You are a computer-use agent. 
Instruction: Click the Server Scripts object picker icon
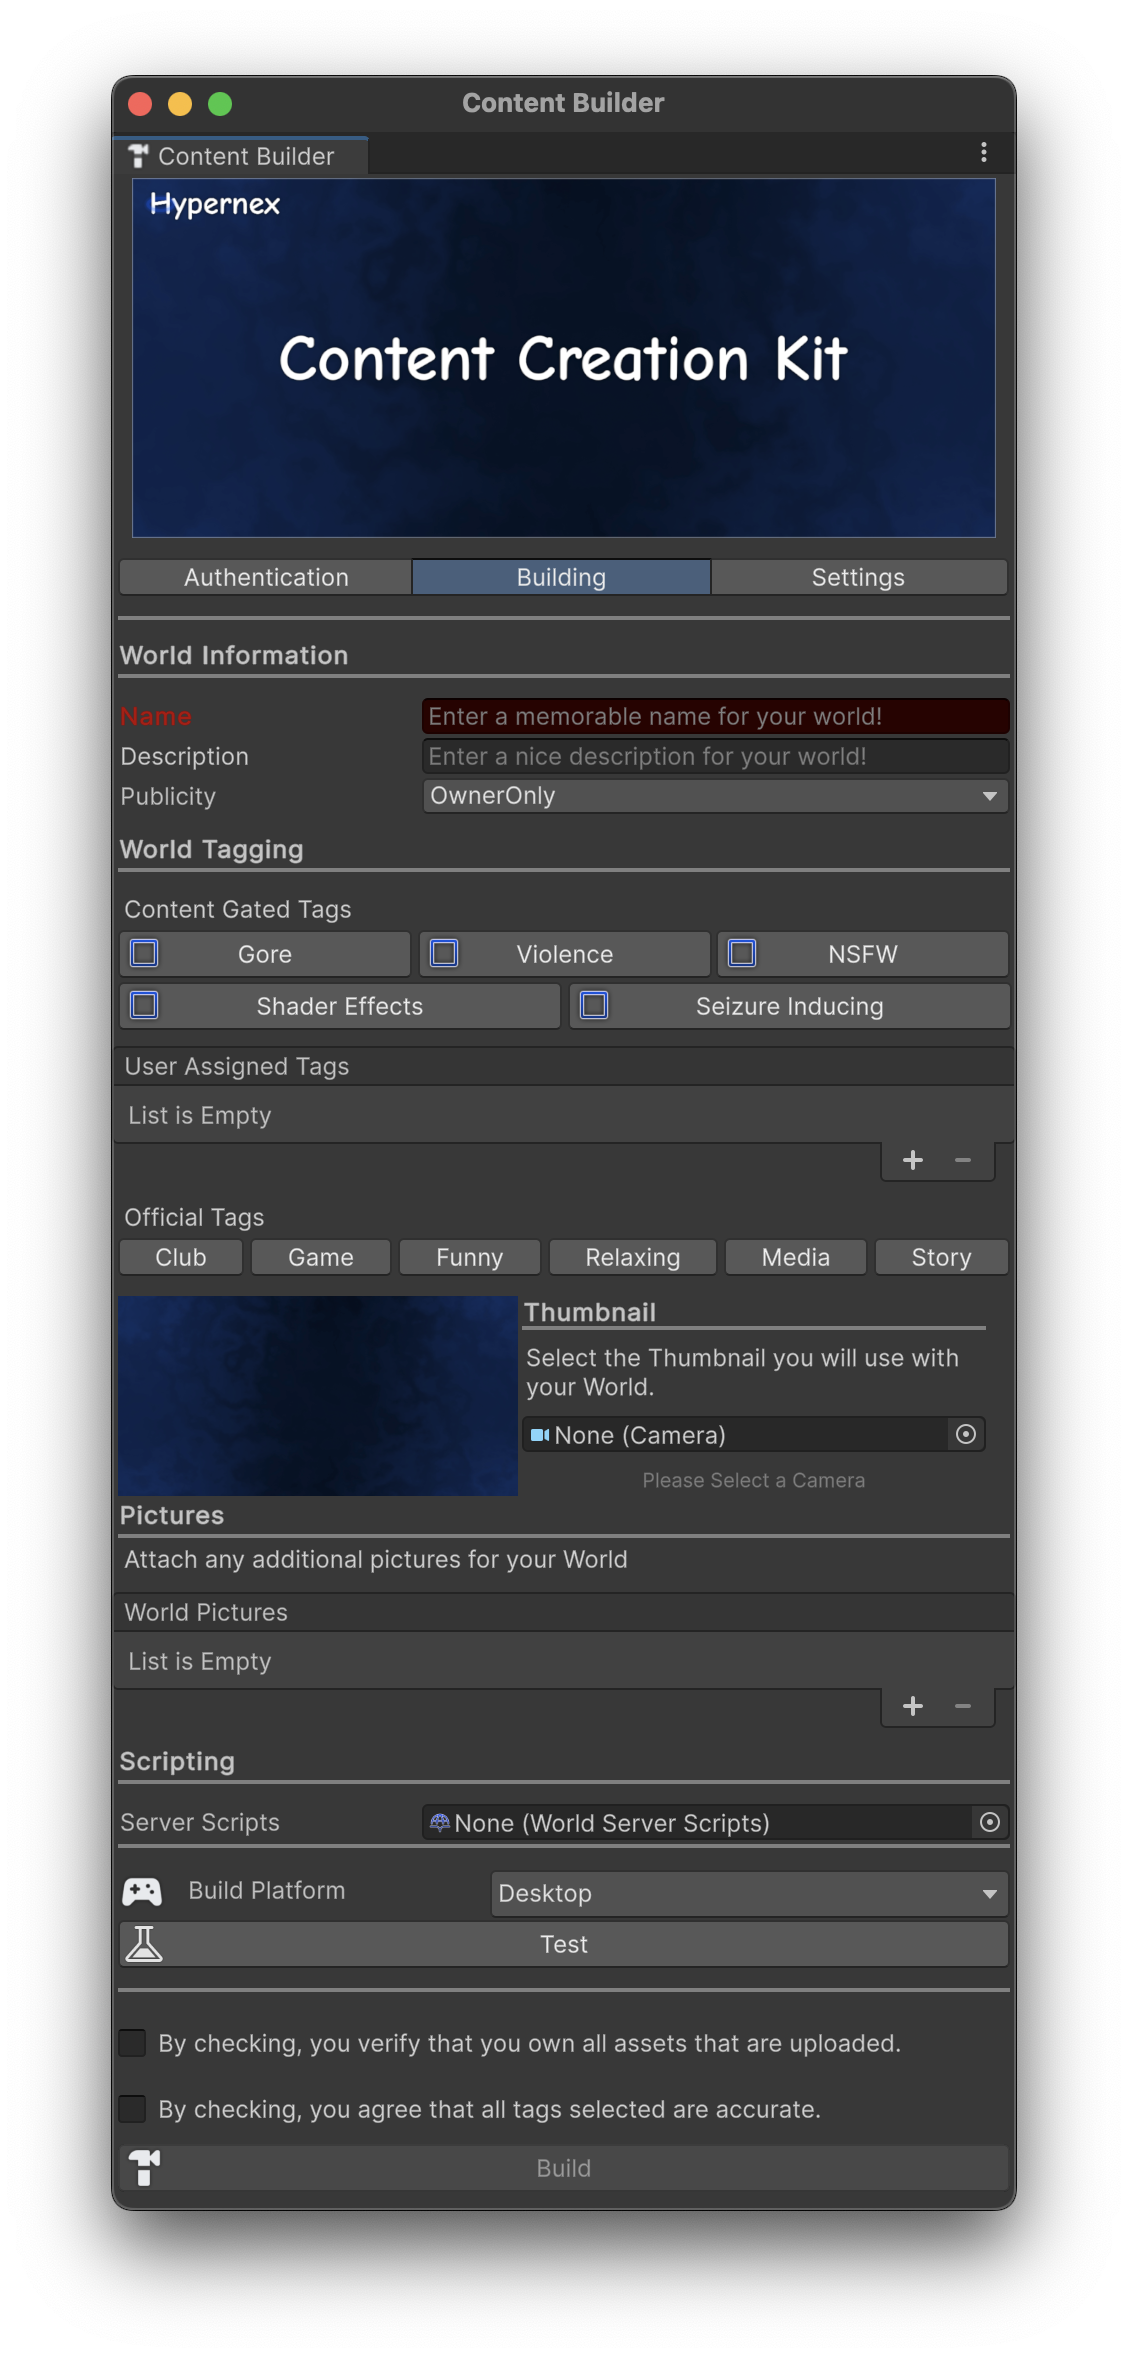coord(989,1822)
